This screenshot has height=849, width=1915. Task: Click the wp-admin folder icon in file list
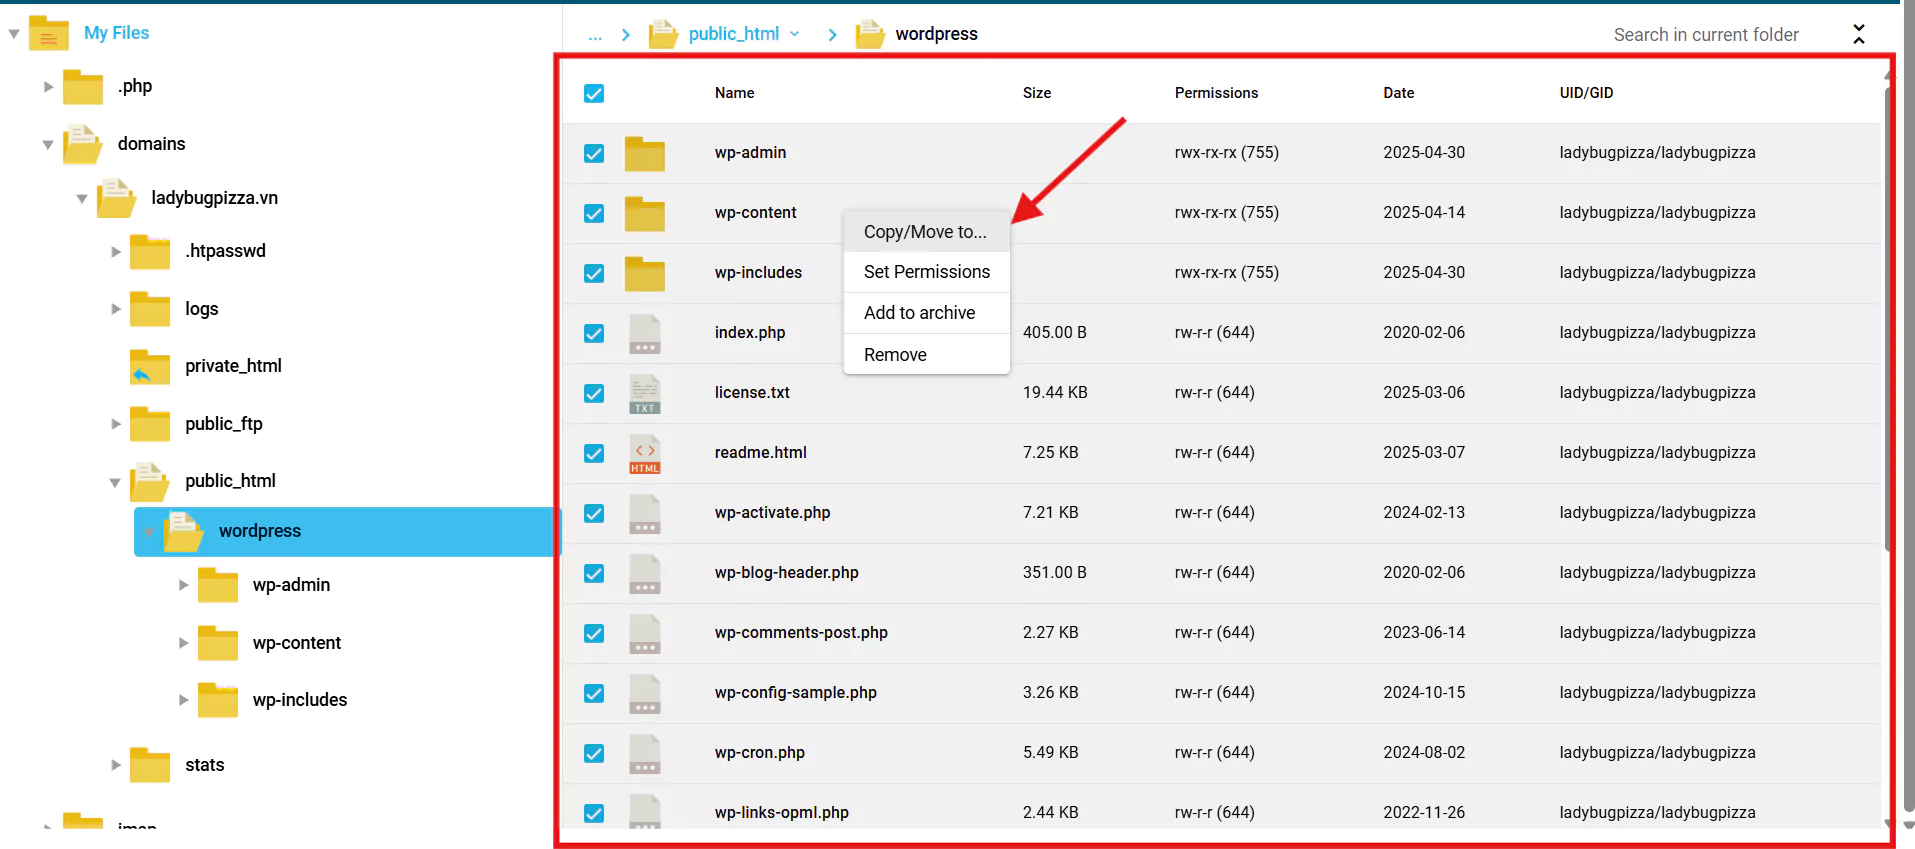pos(645,154)
